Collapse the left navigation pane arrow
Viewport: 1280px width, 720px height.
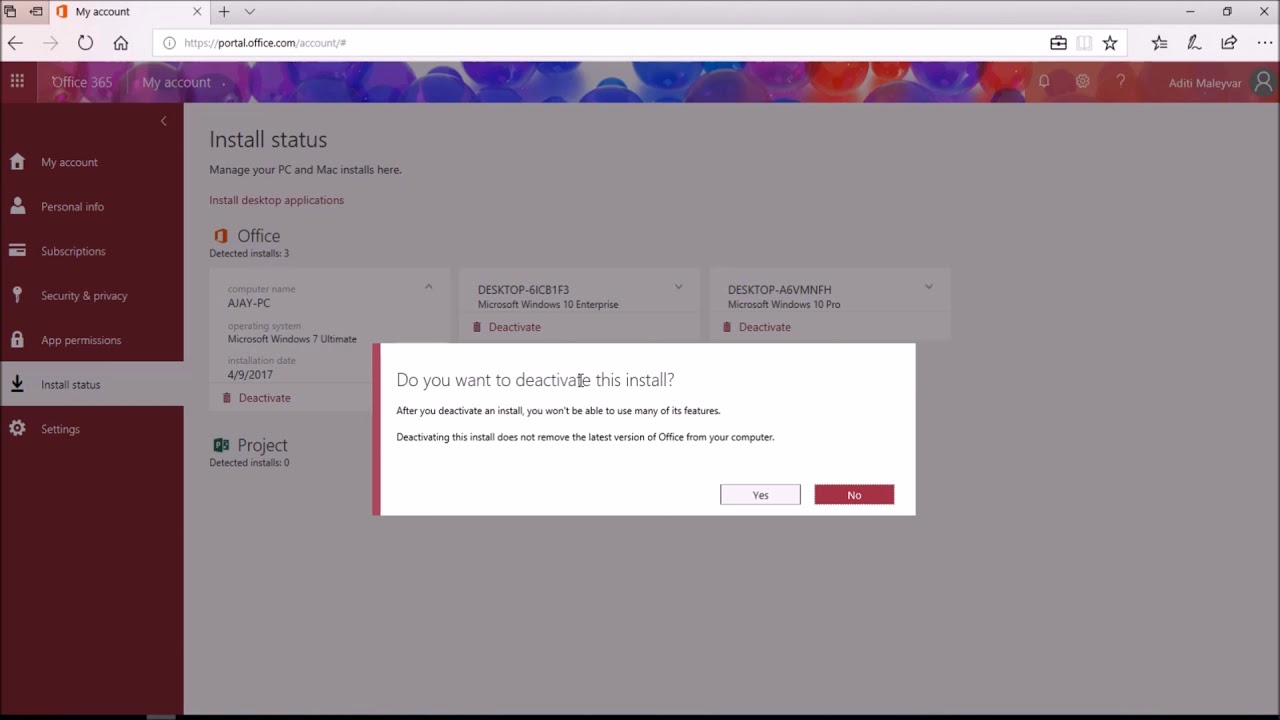tap(163, 121)
